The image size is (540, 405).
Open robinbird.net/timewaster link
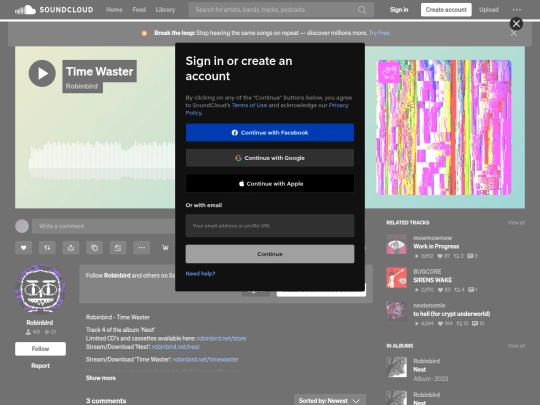(206, 360)
